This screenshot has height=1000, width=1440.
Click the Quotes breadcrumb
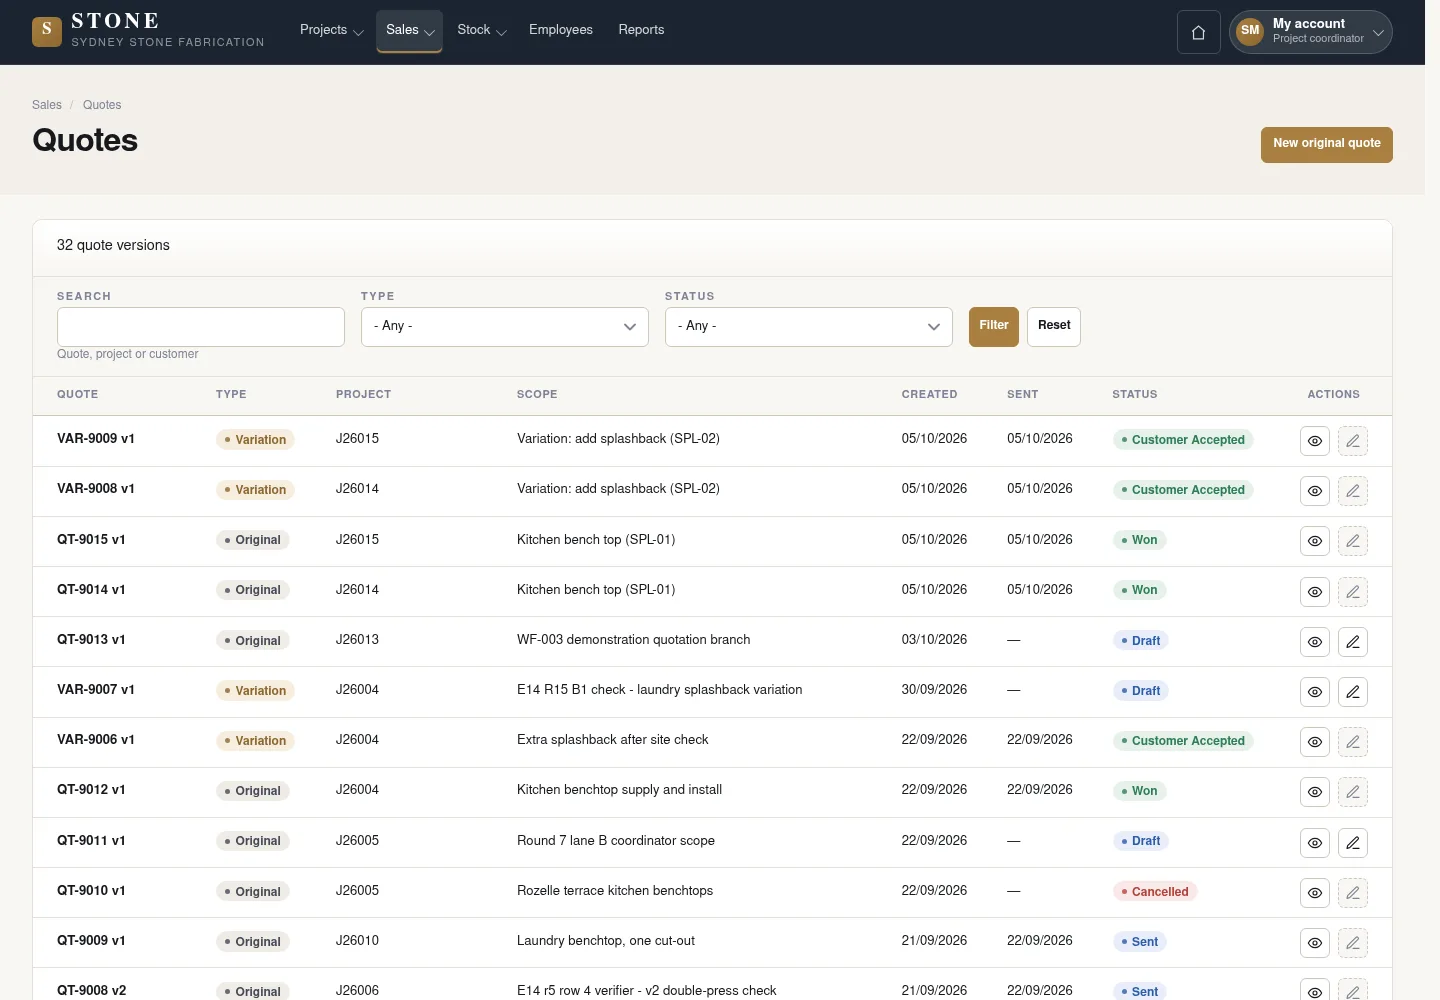click(102, 105)
